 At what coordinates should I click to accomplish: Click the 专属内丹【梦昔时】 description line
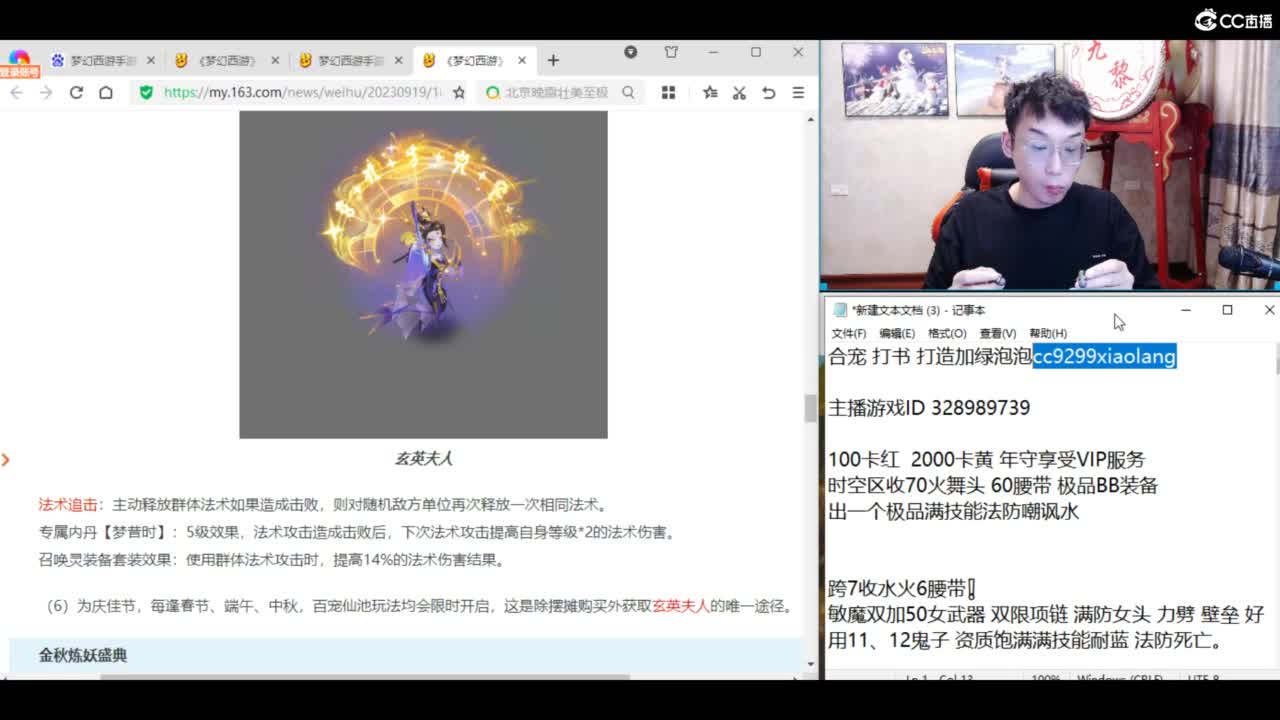pyautogui.click(x=357, y=532)
